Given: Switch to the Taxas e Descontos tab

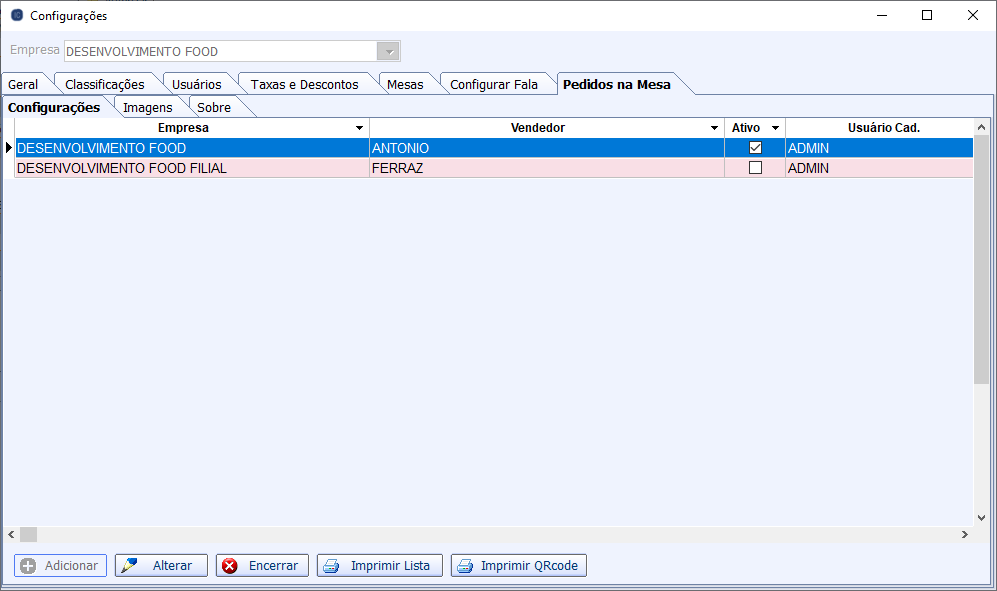Looking at the screenshot, I should click(x=304, y=85).
